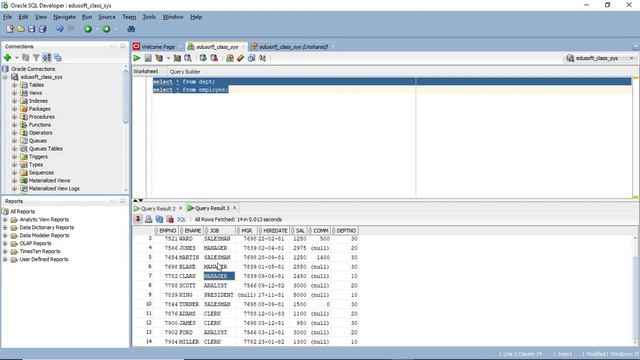The image size is (640, 360).
Task: Click the Explain Plan icon in worksheet toolbar
Action: click(x=159, y=58)
